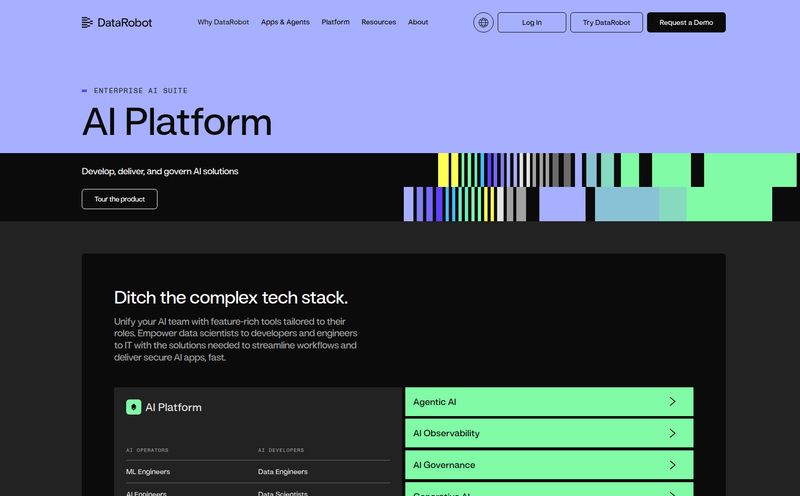Expand the AI Observability row
800x496 pixels.
pyautogui.click(x=549, y=433)
